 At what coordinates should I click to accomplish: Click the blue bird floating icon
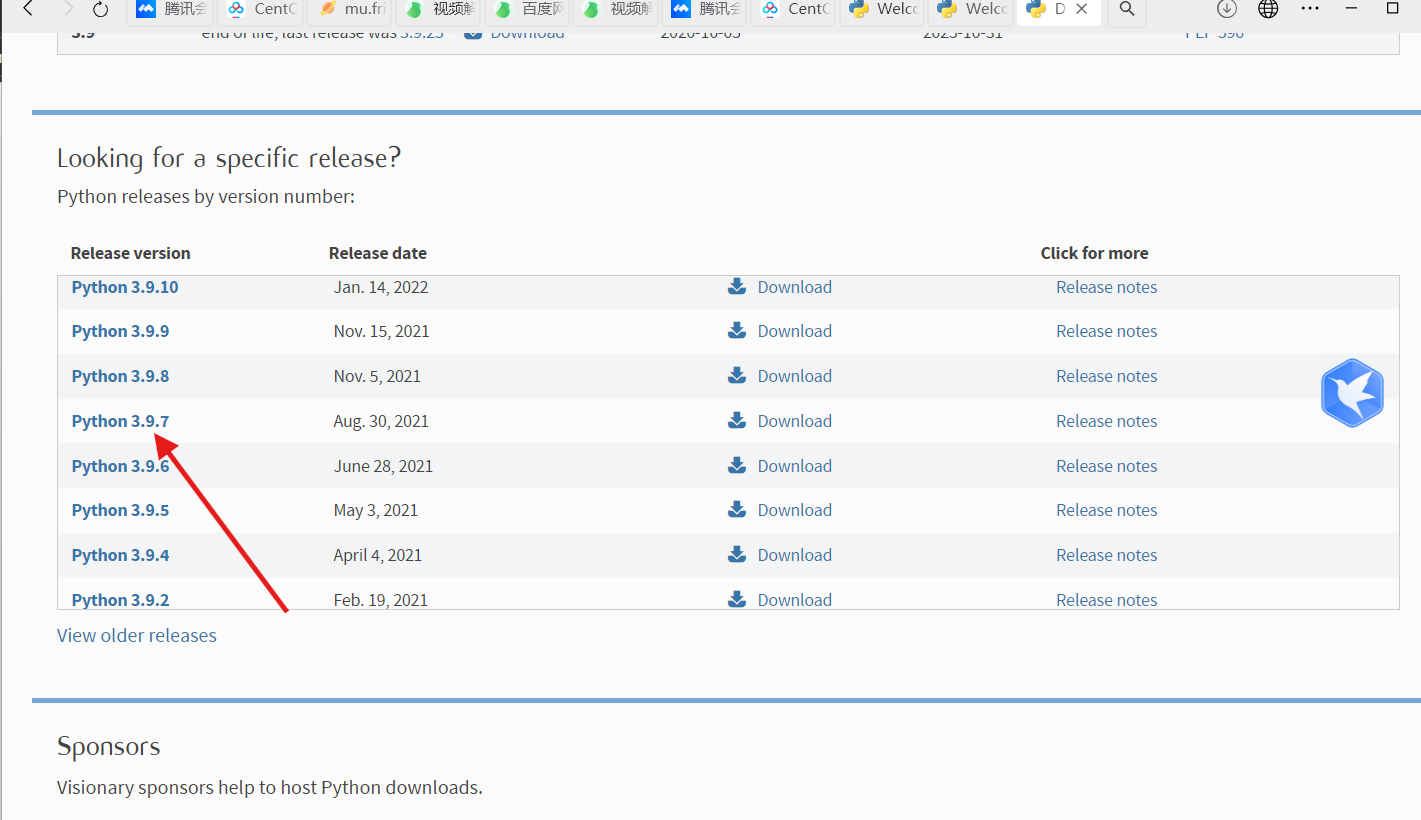click(1352, 393)
